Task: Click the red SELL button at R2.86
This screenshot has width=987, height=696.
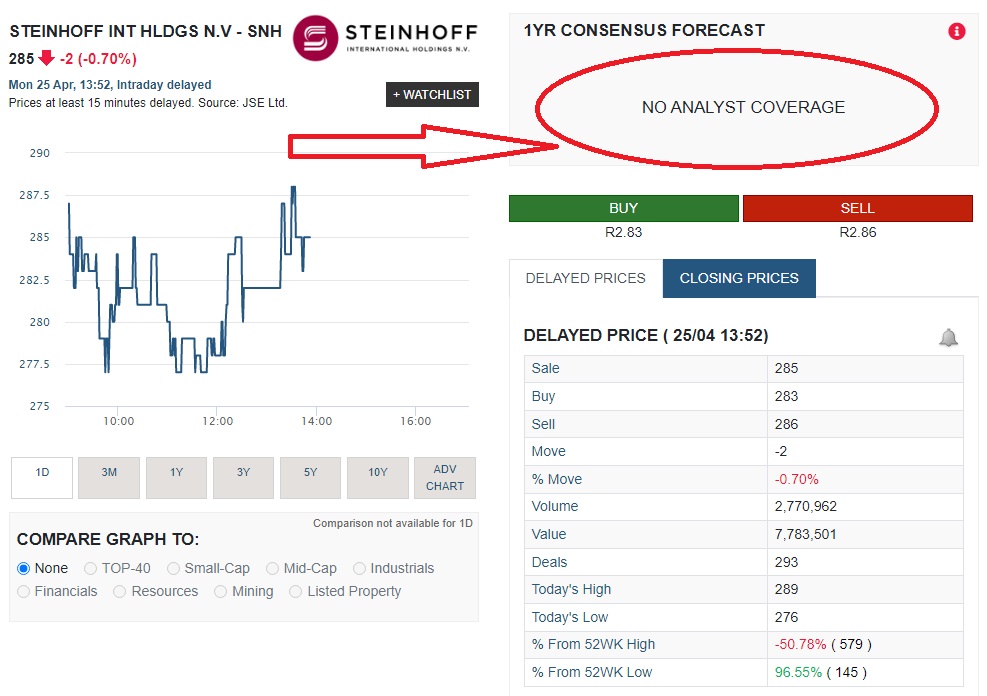Action: click(857, 208)
